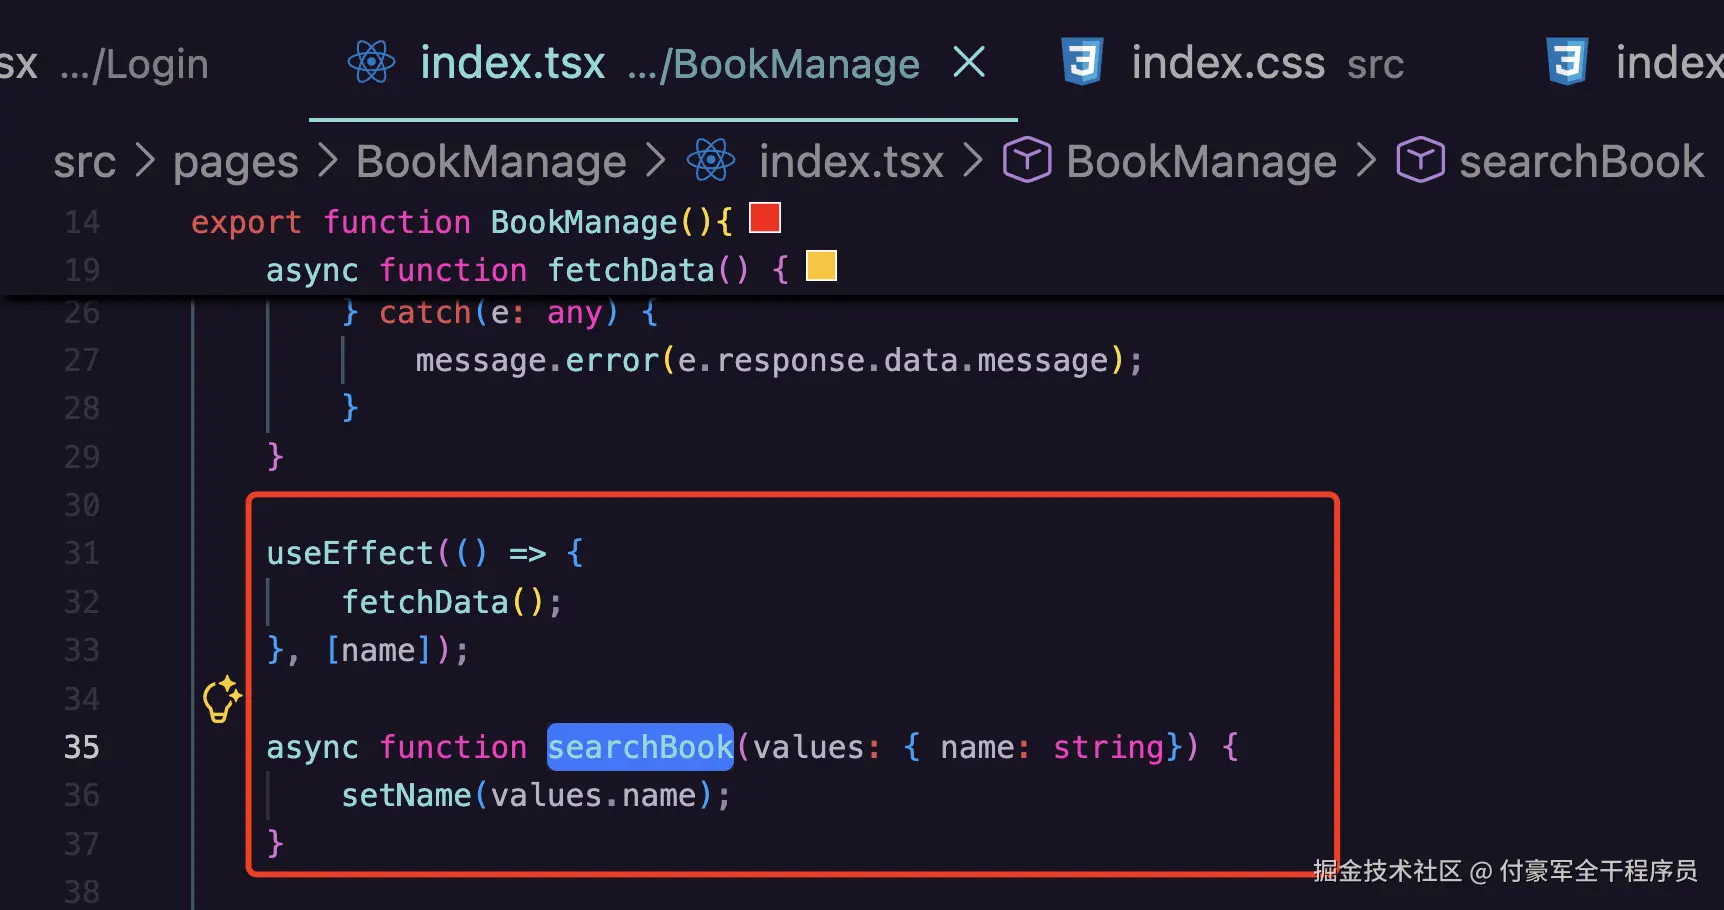Open the Login tab at the left edge

pos(104,64)
